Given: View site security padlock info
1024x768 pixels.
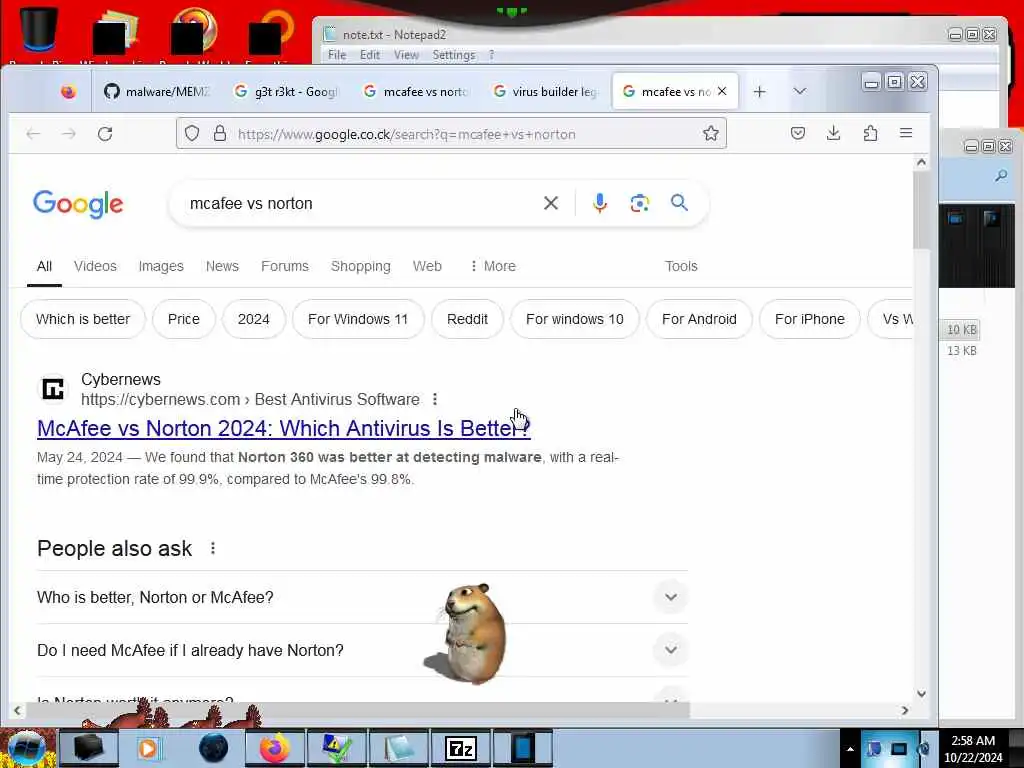Looking at the screenshot, I should pos(220,134).
